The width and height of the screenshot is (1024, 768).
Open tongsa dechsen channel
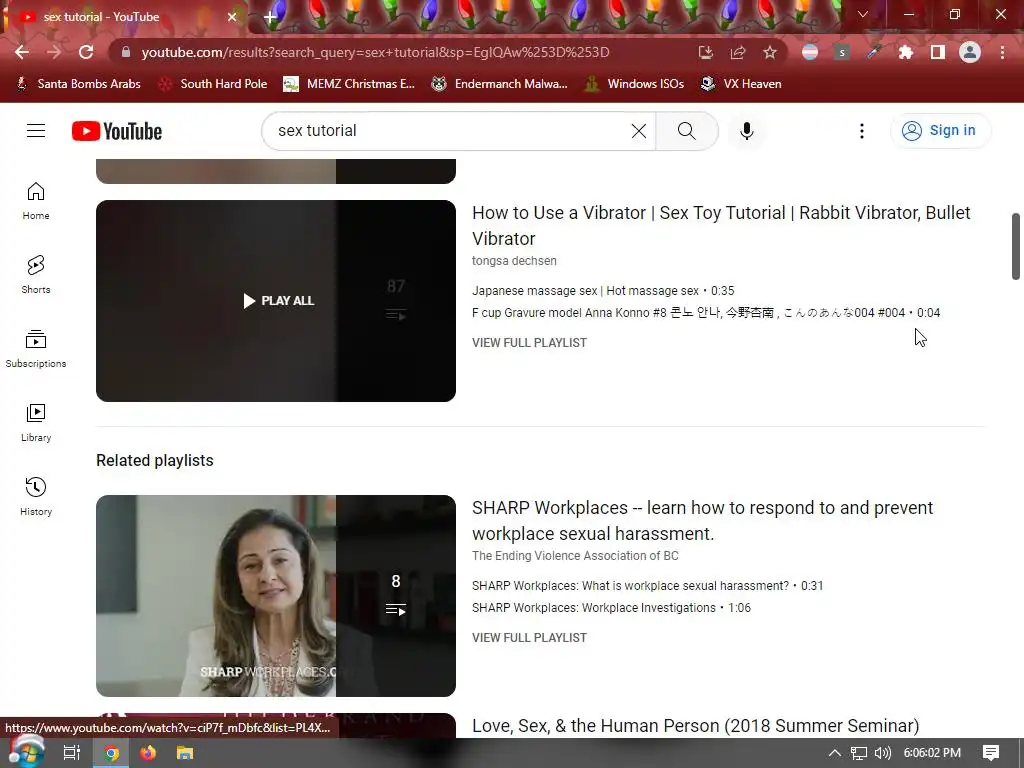click(x=515, y=261)
